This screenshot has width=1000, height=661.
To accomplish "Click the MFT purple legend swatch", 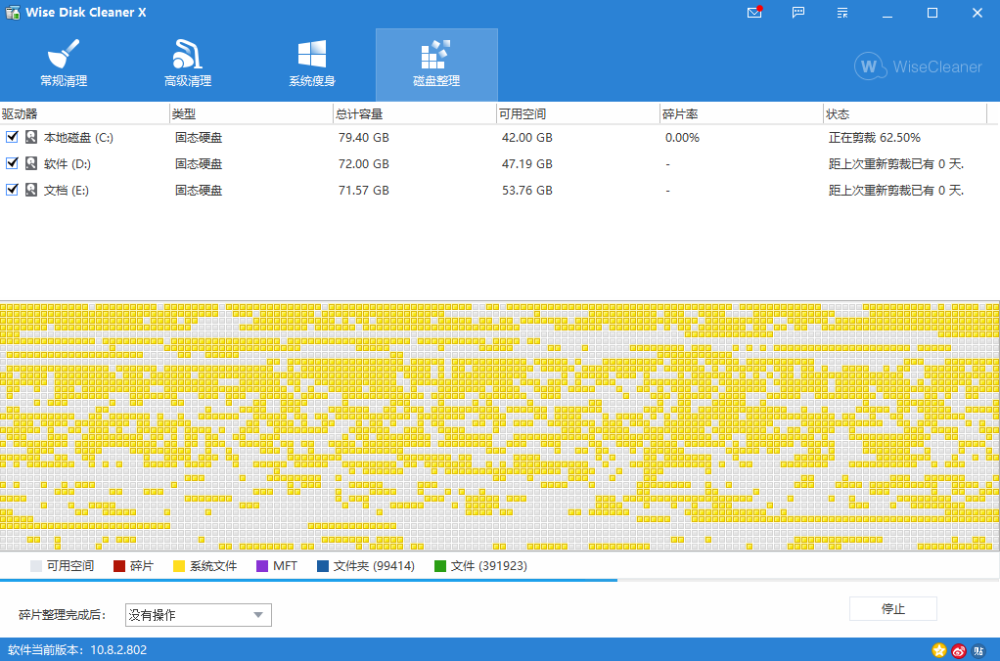I will coord(262,566).
